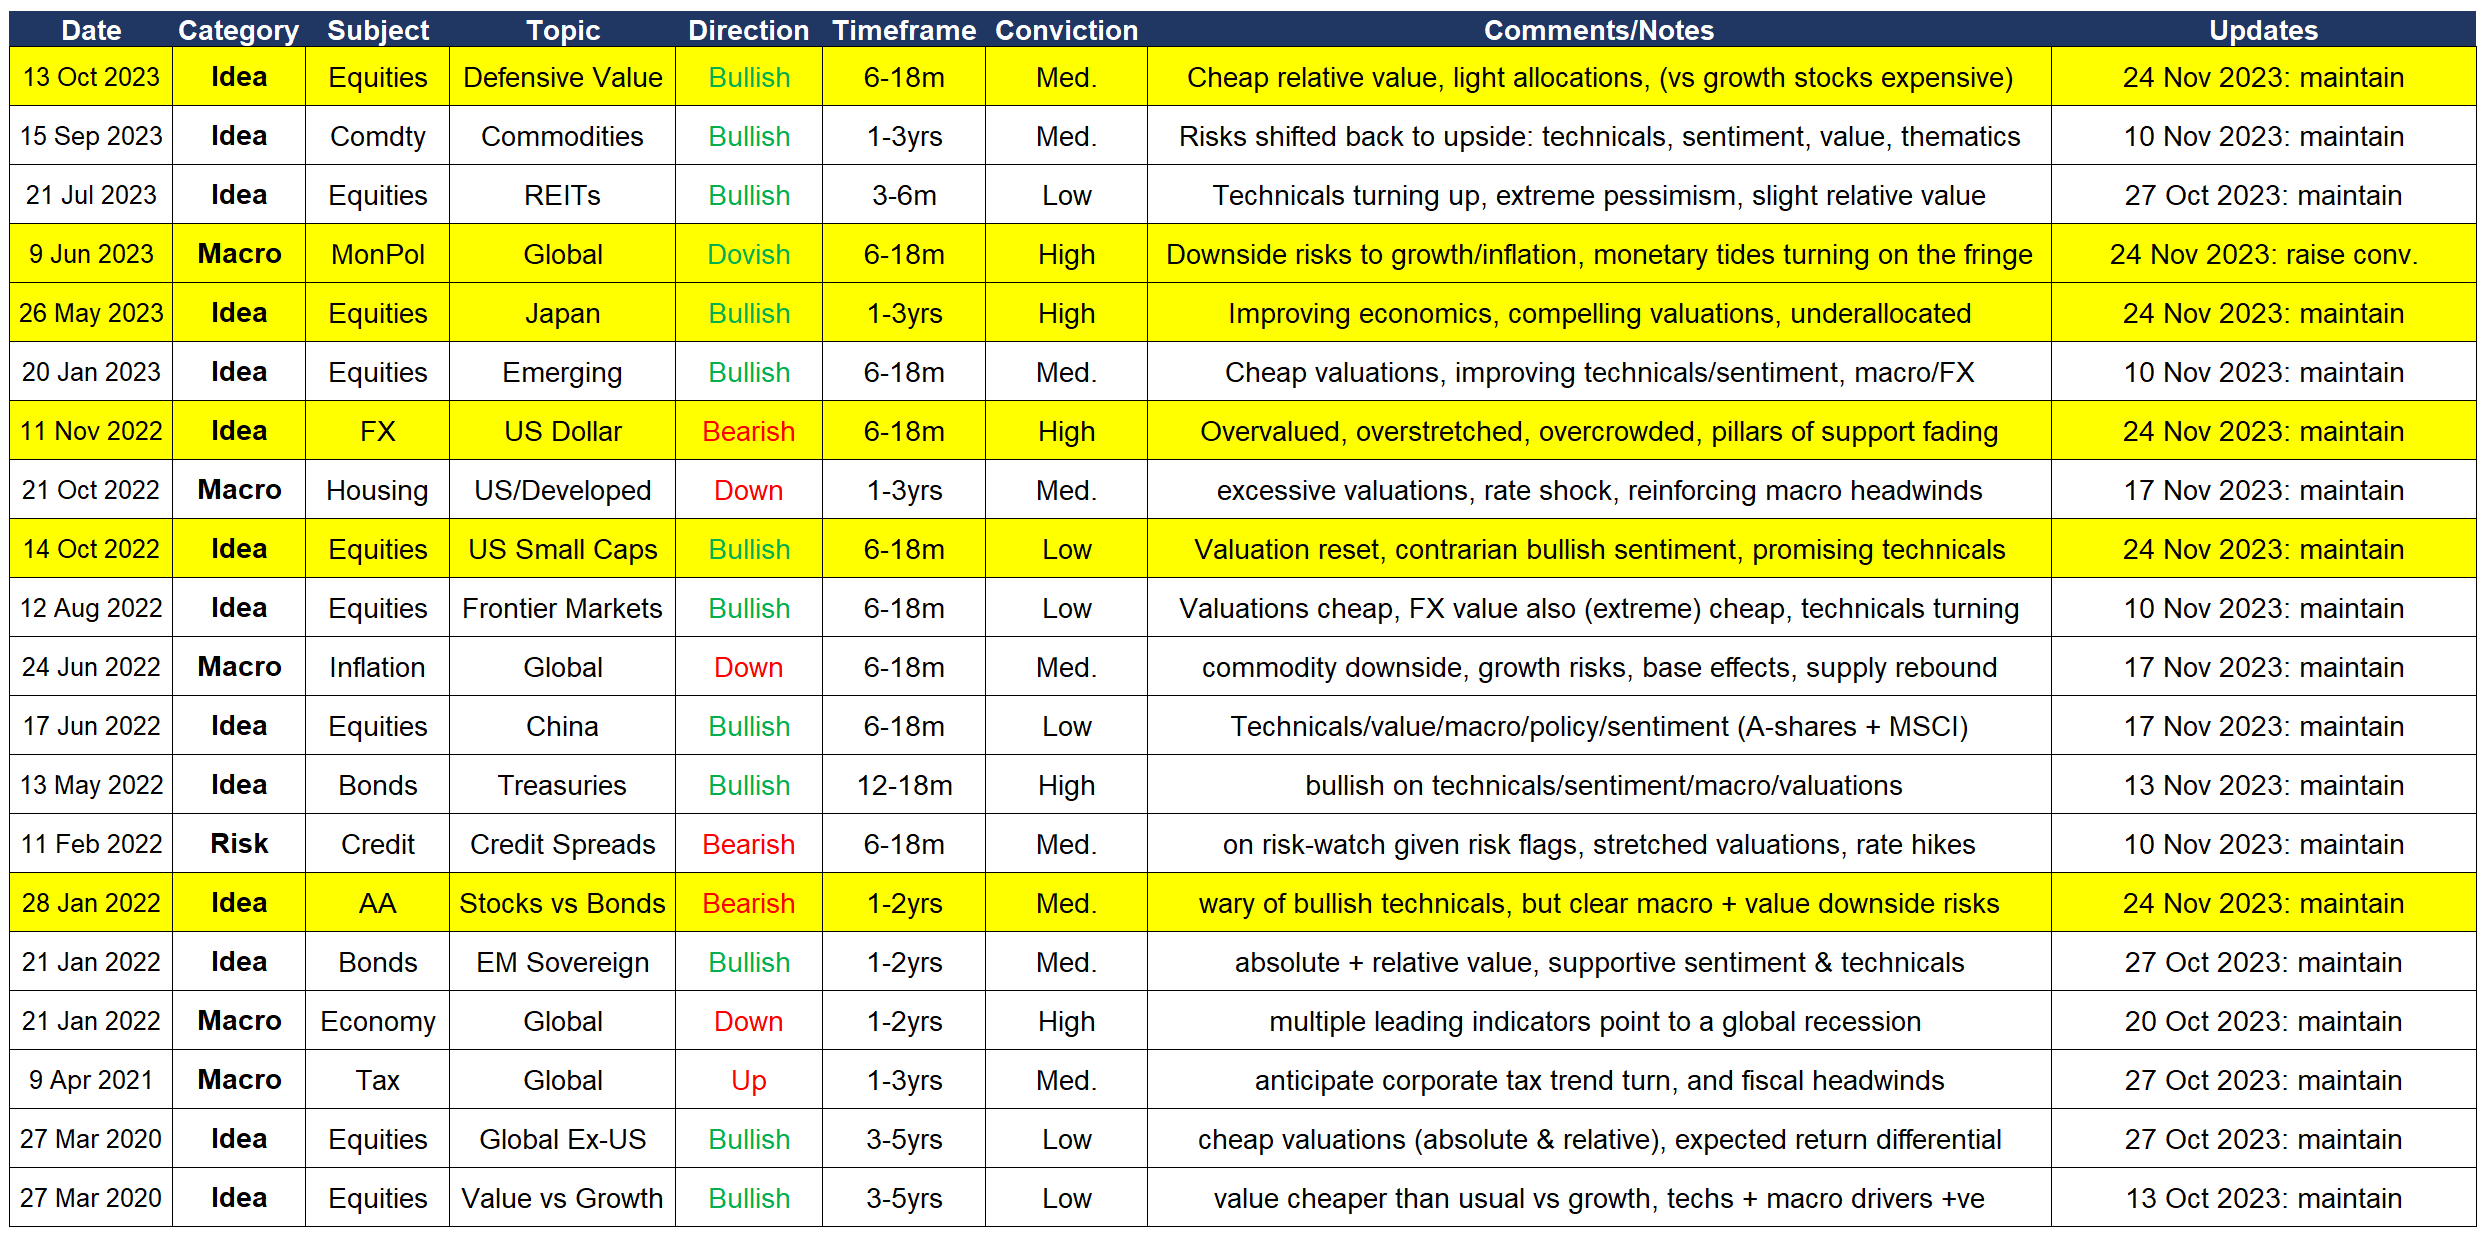Viewport: 2487px width, 1235px height.
Task: Select the 'Dovish' direction cell
Action: (748, 254)
